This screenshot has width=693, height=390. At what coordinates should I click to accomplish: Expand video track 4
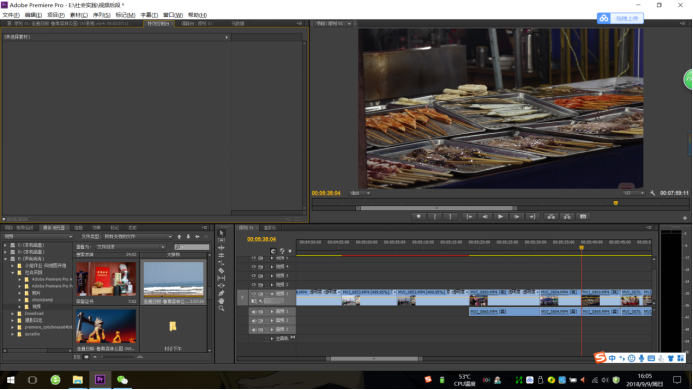pos(272,267)
